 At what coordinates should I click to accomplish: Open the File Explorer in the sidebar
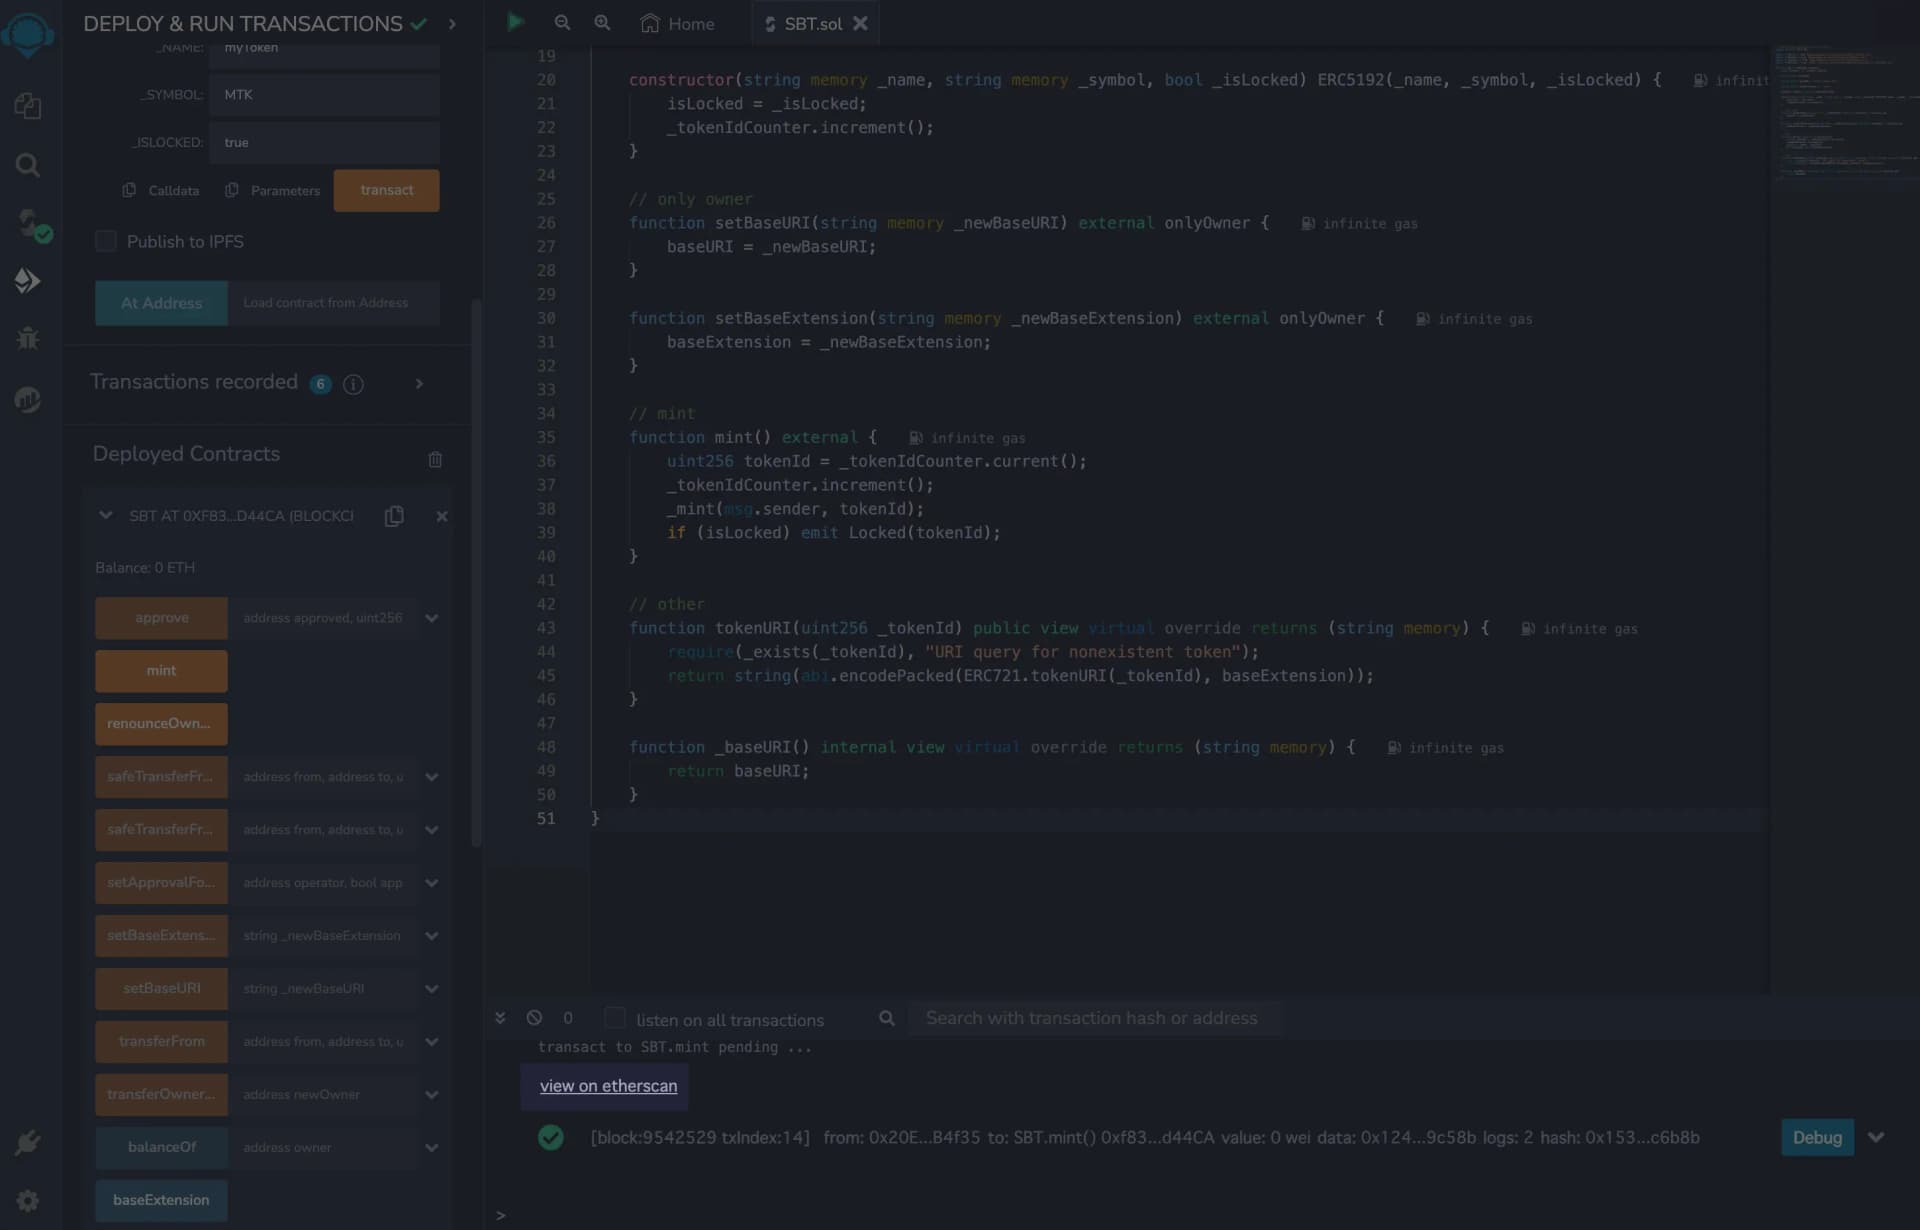[28, 106]
